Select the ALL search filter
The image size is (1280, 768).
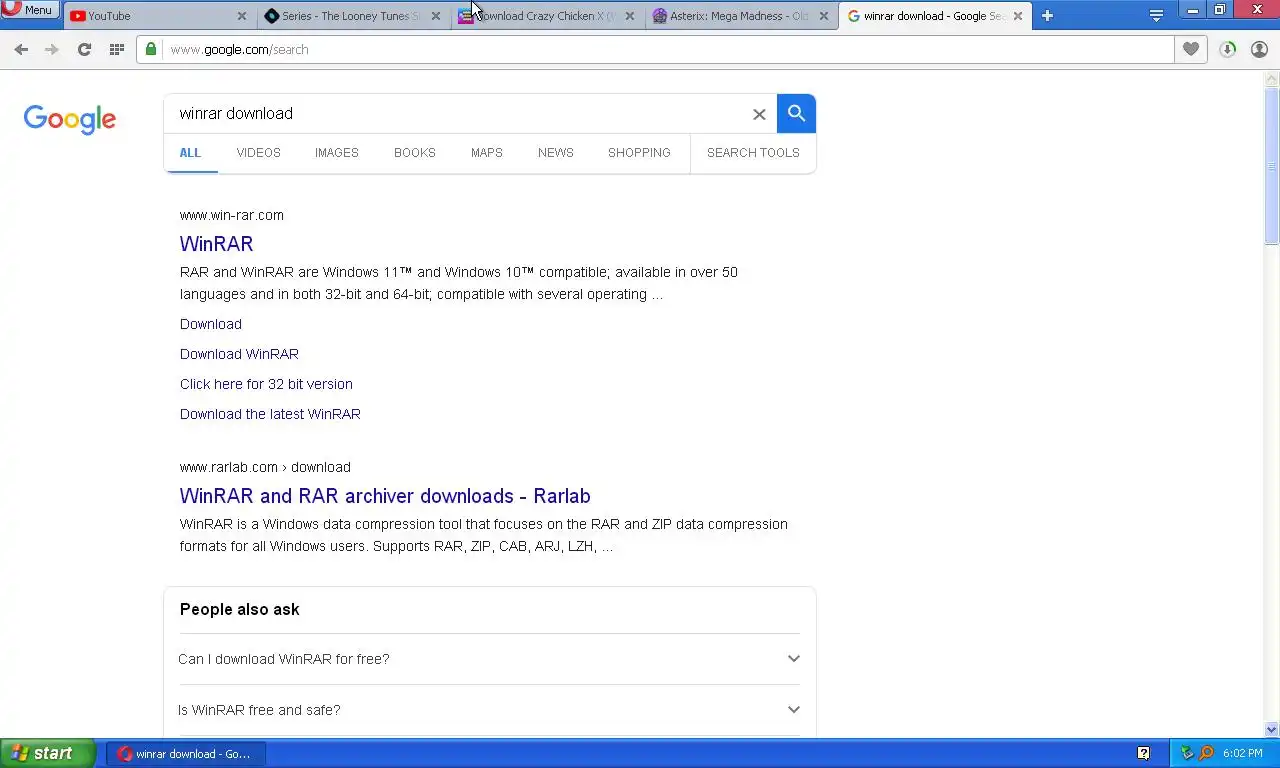[190, 153]
